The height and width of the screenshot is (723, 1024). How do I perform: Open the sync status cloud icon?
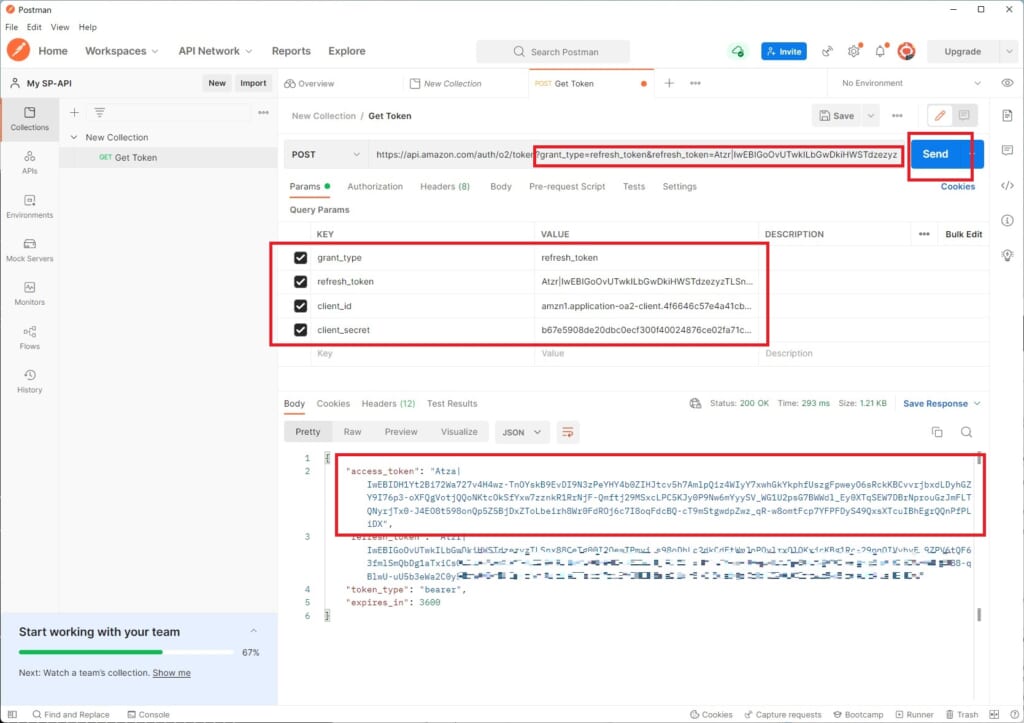[x=737, y=51]
